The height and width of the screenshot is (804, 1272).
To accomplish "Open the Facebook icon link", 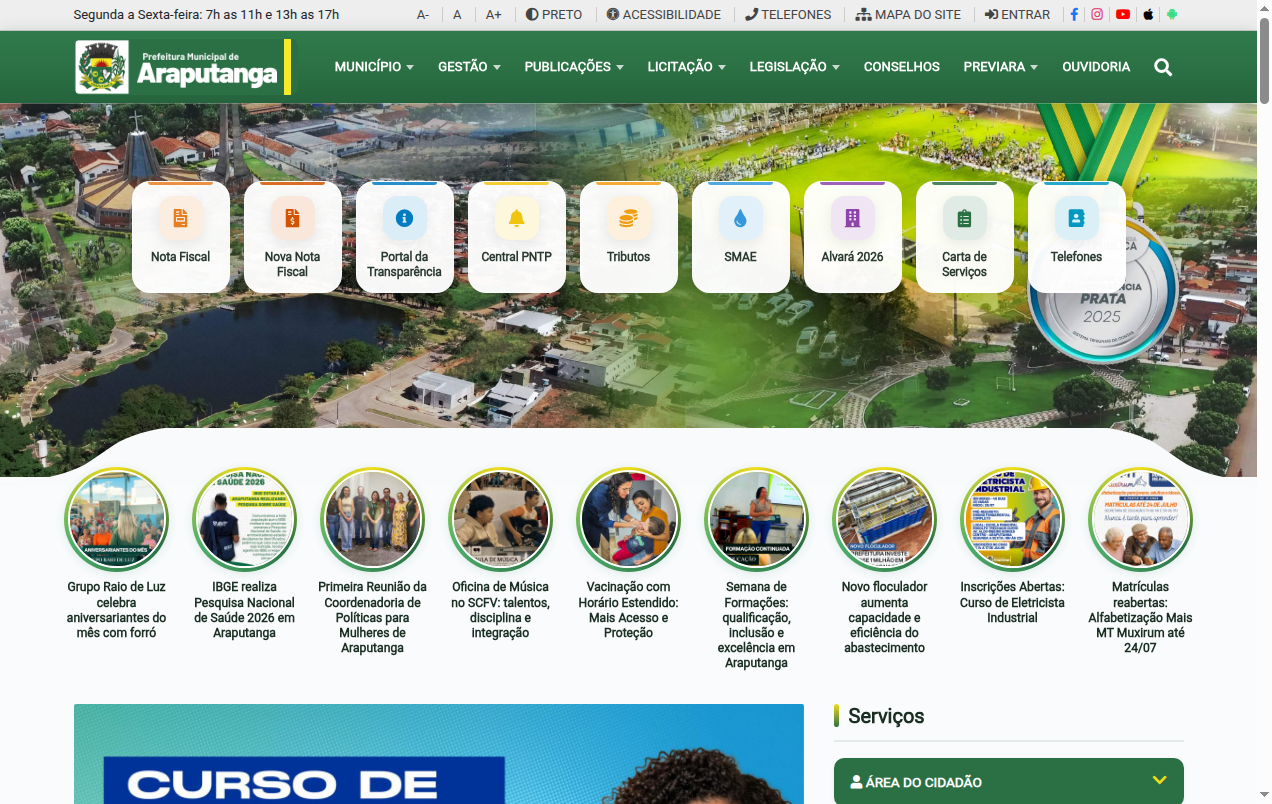I will click(1074, 15).
